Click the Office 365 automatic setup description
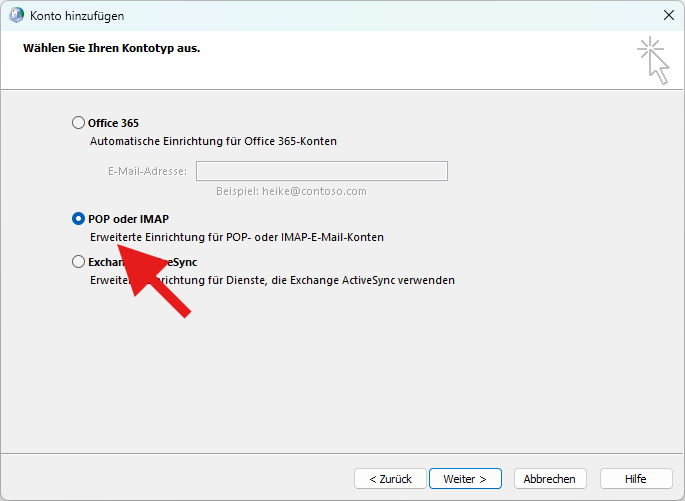The height and width of the screenshot is (501, 685). pyautogui.click(x=213, y=142)
